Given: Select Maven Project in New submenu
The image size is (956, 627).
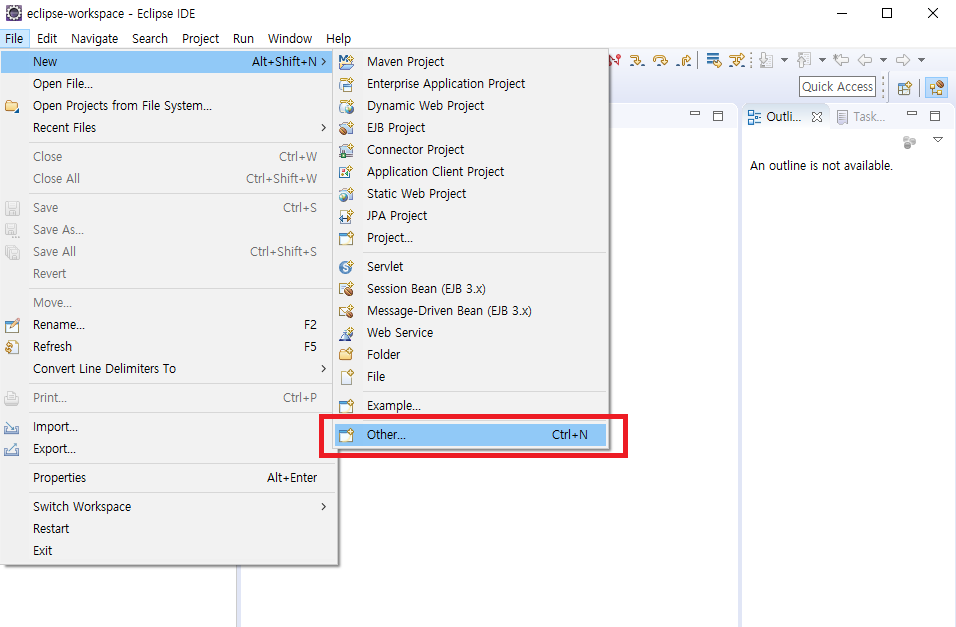Looking at the screenshot, I should 471,62.
